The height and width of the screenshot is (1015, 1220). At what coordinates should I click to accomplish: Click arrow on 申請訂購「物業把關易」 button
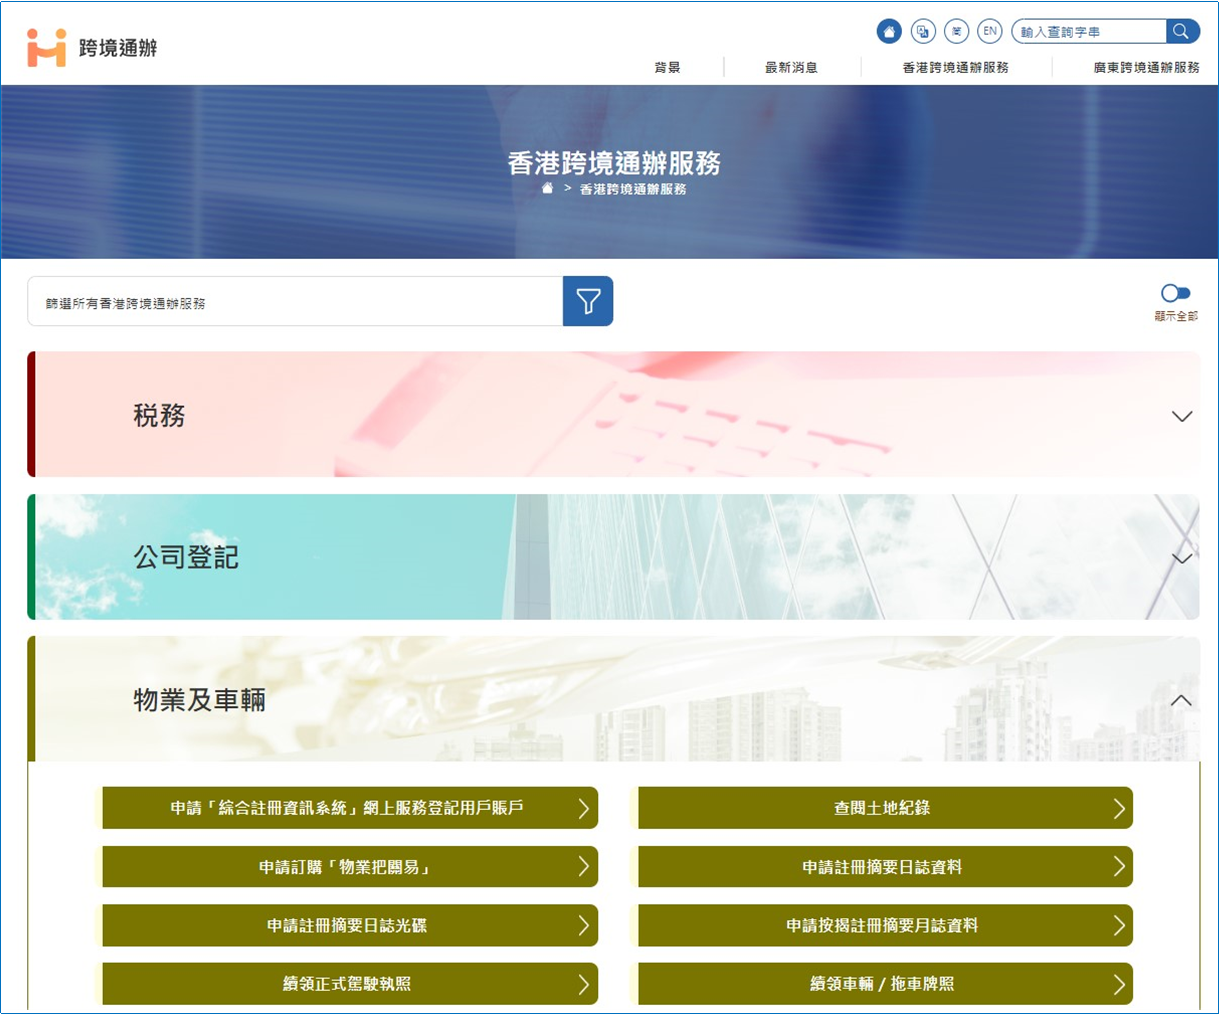(584, 867)
